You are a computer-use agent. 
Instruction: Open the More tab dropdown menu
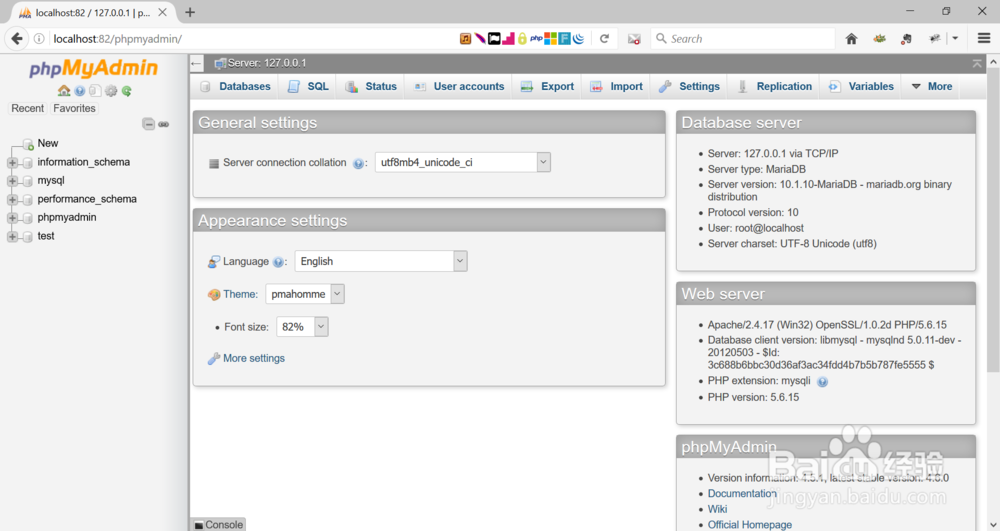click(932, 87)
